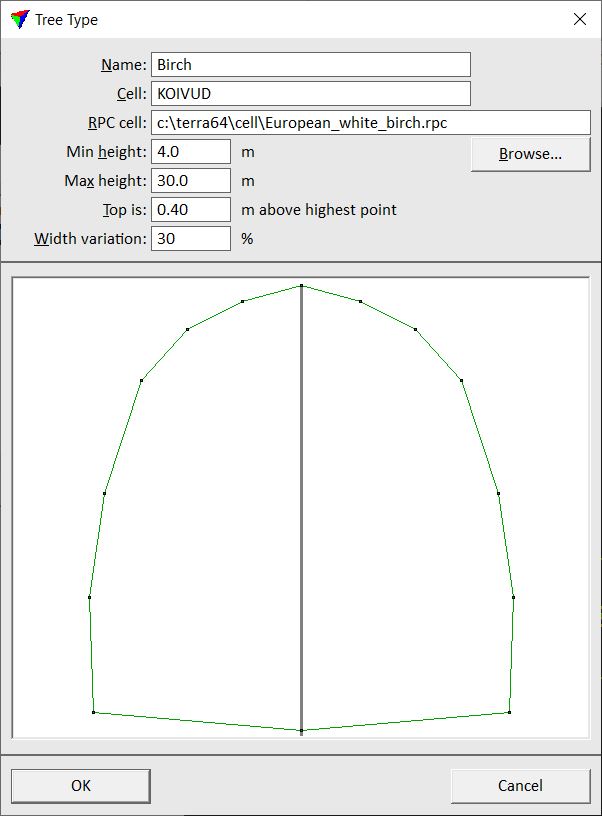The width and height of the screenshot is (602, 816).
Task: Click into the Name field containing Birch
Action: coord(310,65)
